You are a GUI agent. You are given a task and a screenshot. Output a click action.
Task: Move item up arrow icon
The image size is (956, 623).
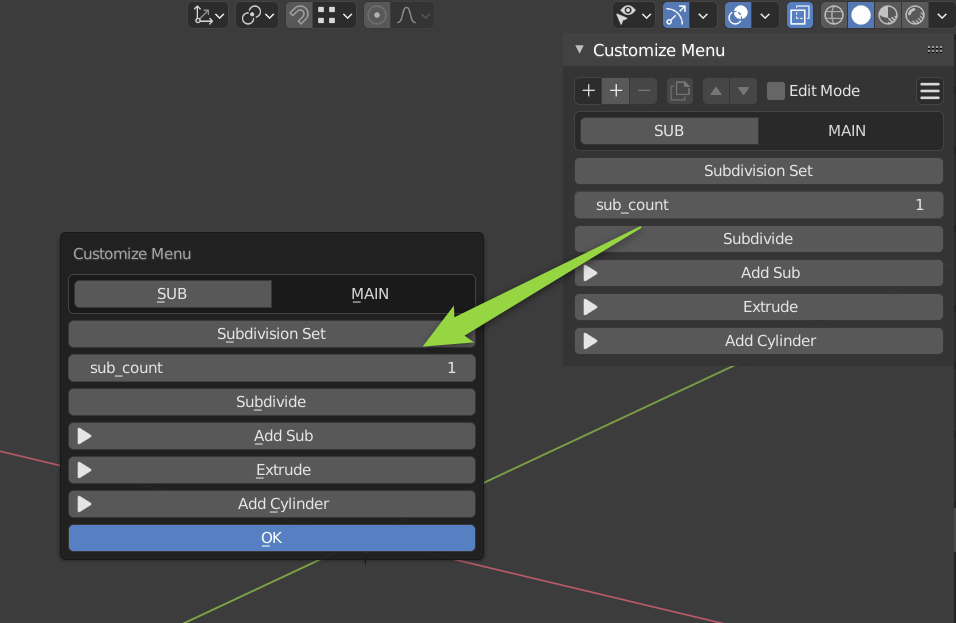point(716,91)
